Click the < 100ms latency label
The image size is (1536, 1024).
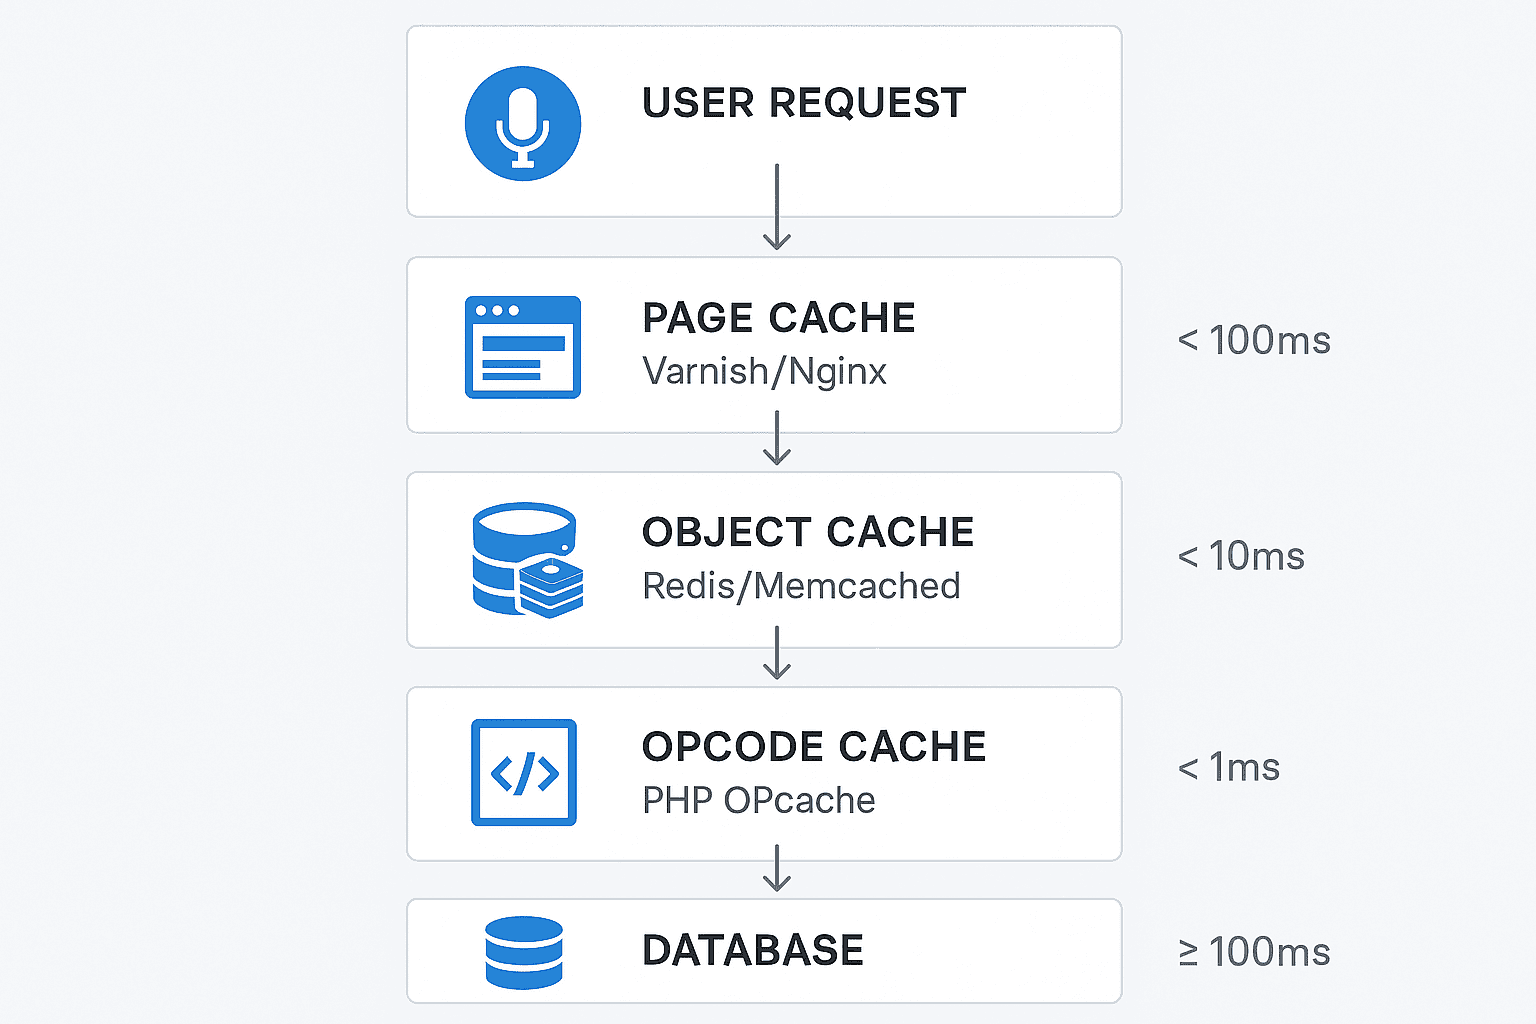[x=1254, y=341]
